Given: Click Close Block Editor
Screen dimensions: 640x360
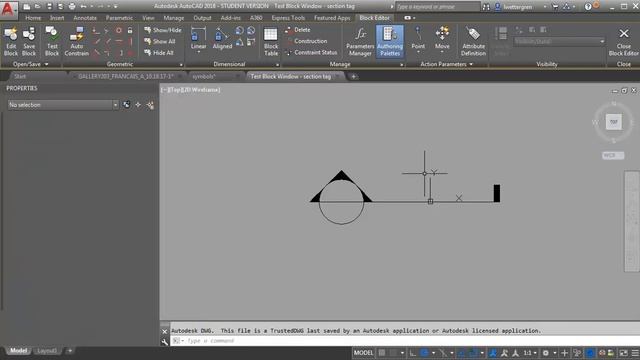Looking at the screenshot, I should (623, 42).
